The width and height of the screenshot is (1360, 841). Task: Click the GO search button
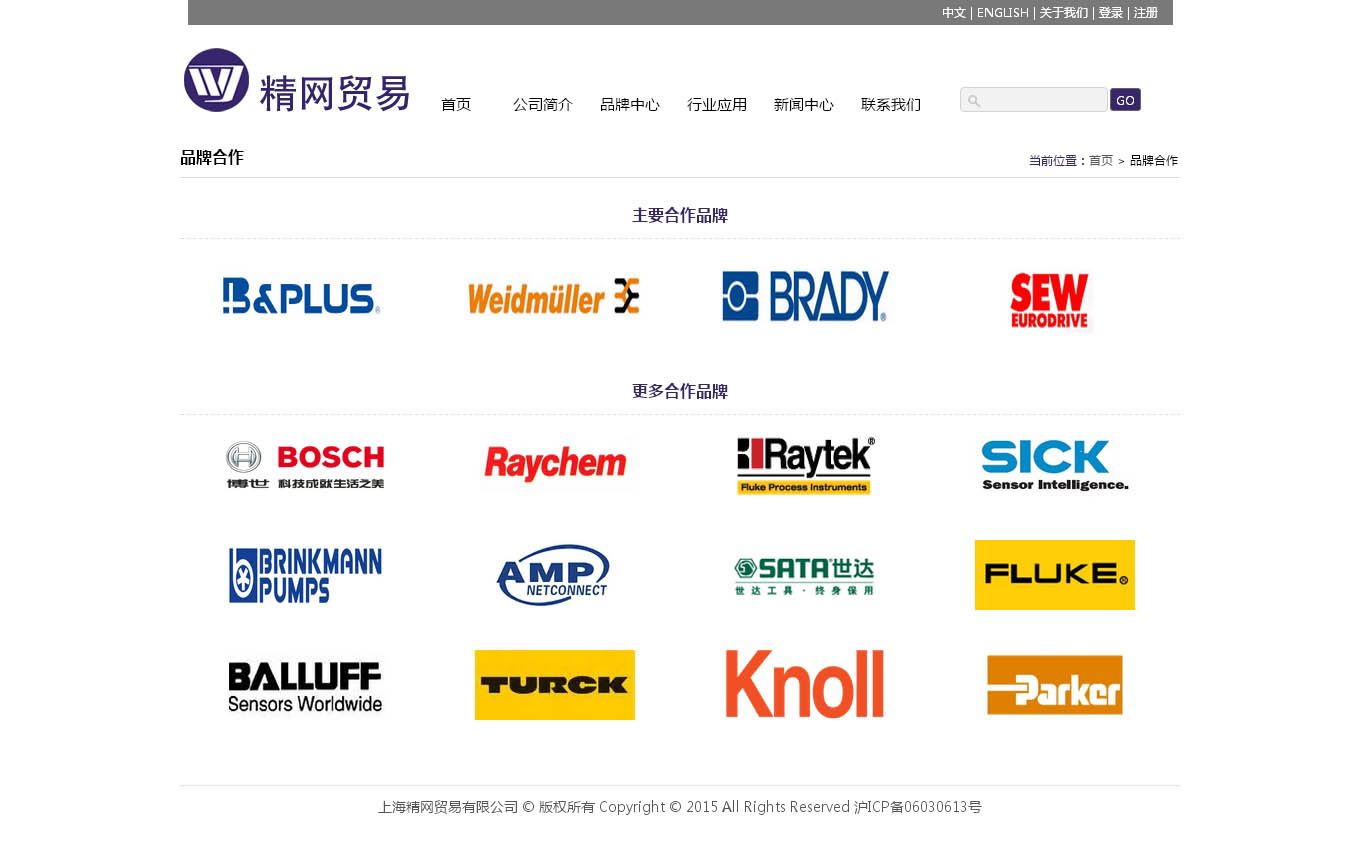pos(1125,100)
